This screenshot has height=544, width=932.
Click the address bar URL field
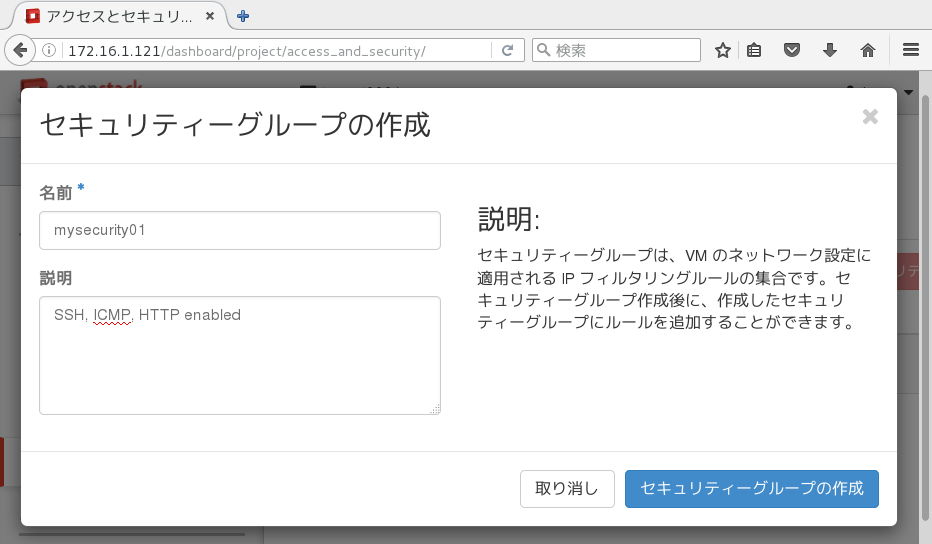pyautogui.click(x=276, y=51)
